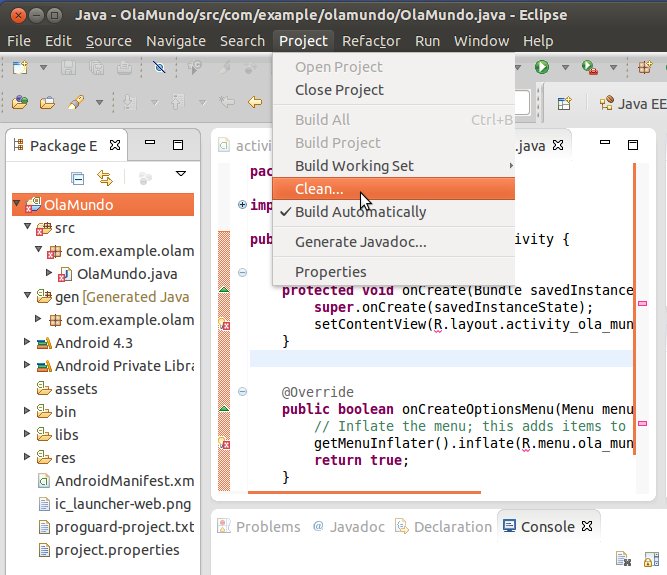Open the Run dropdown arrow
667x575 pixels.
[x=565, y=67]
